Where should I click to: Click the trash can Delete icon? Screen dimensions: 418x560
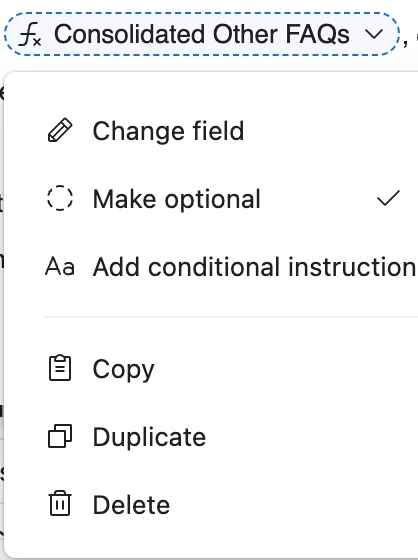(60, 503)
